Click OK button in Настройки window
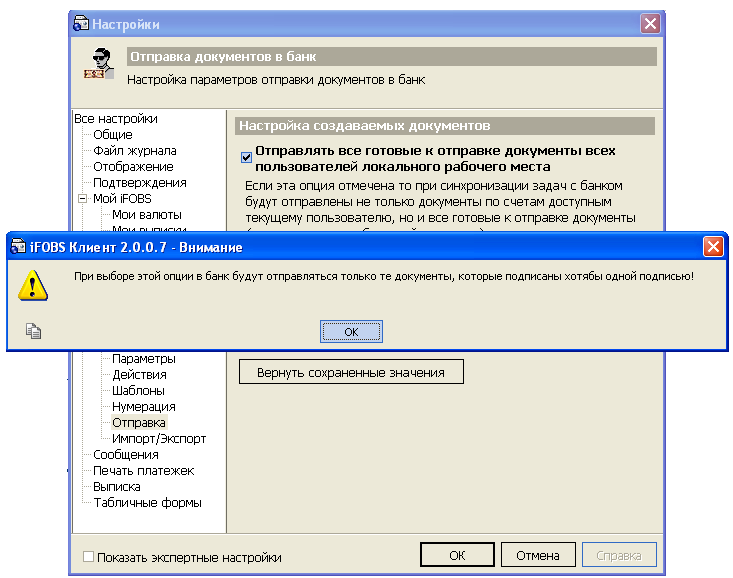This screenshot has width=733, height=578. pos(457,555)
